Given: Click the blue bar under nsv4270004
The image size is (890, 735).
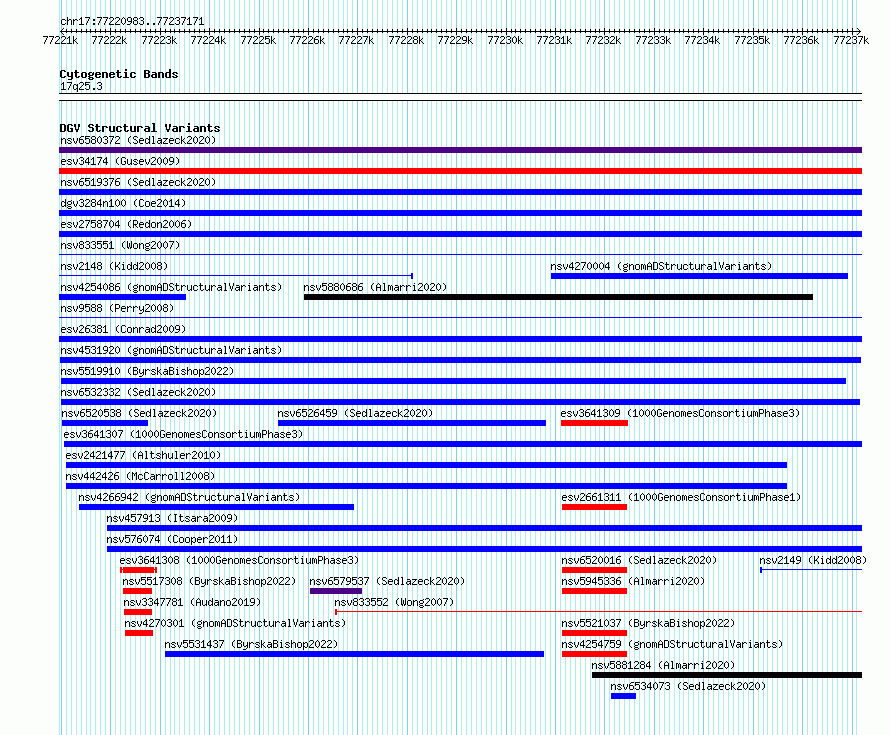Looking at the screenshot, I should [x=699, y=276].
